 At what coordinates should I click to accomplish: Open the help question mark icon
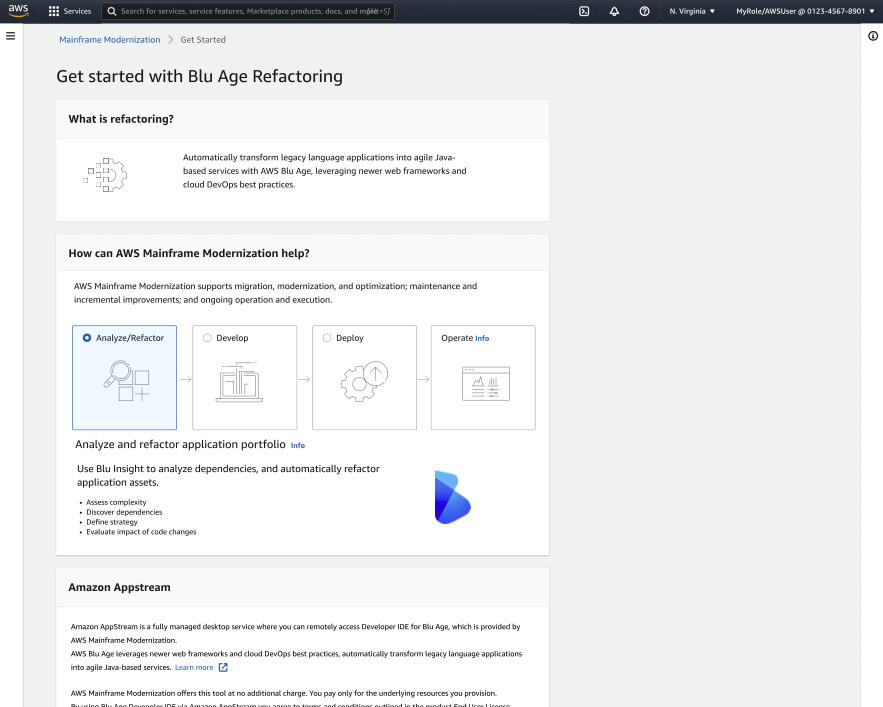click(644, 11)
